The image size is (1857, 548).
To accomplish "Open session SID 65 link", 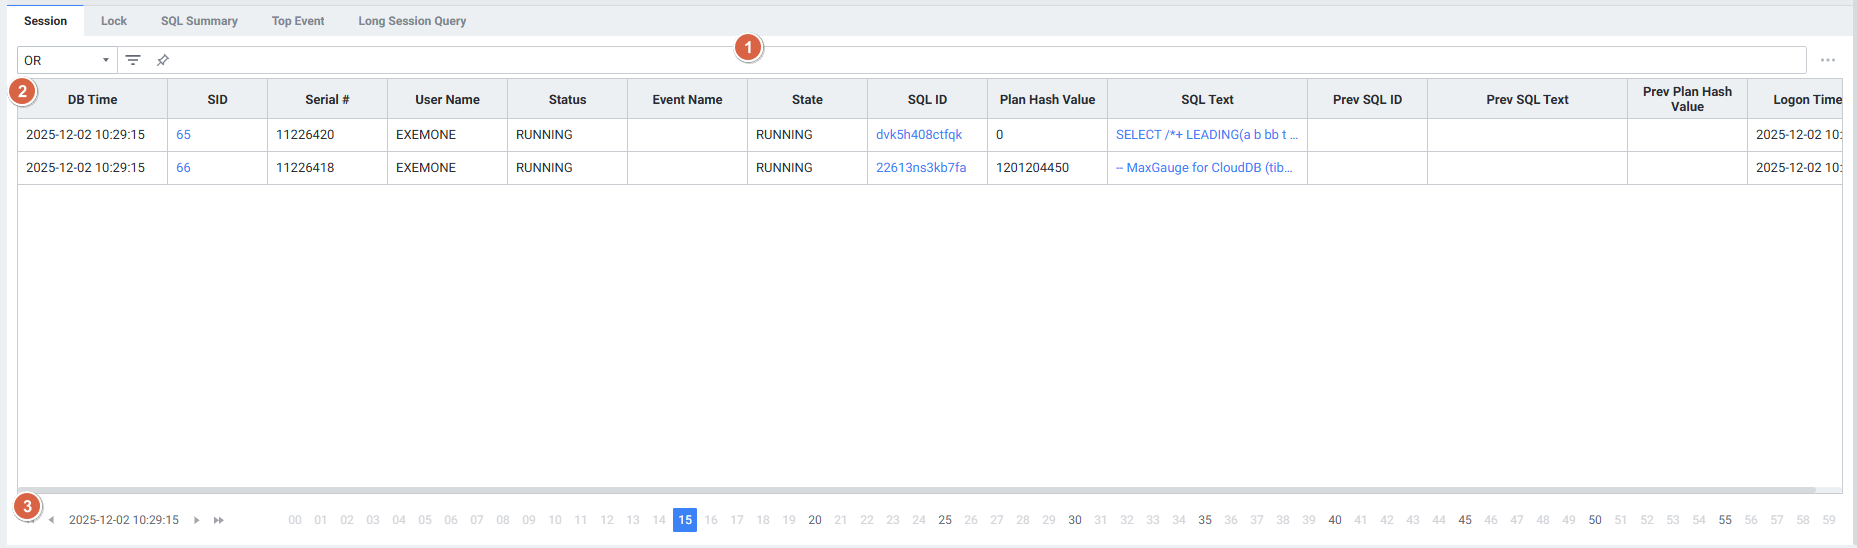I will coord(183,135).
